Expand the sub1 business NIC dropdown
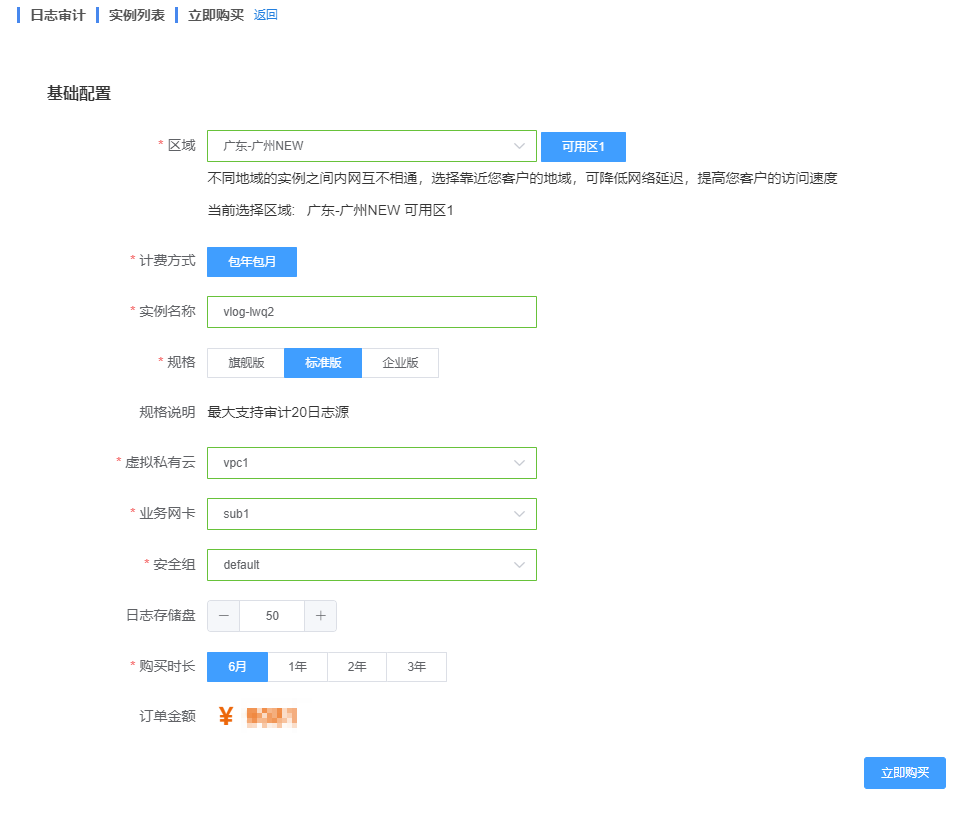974x830 pixels. click(x=371, y=514)
